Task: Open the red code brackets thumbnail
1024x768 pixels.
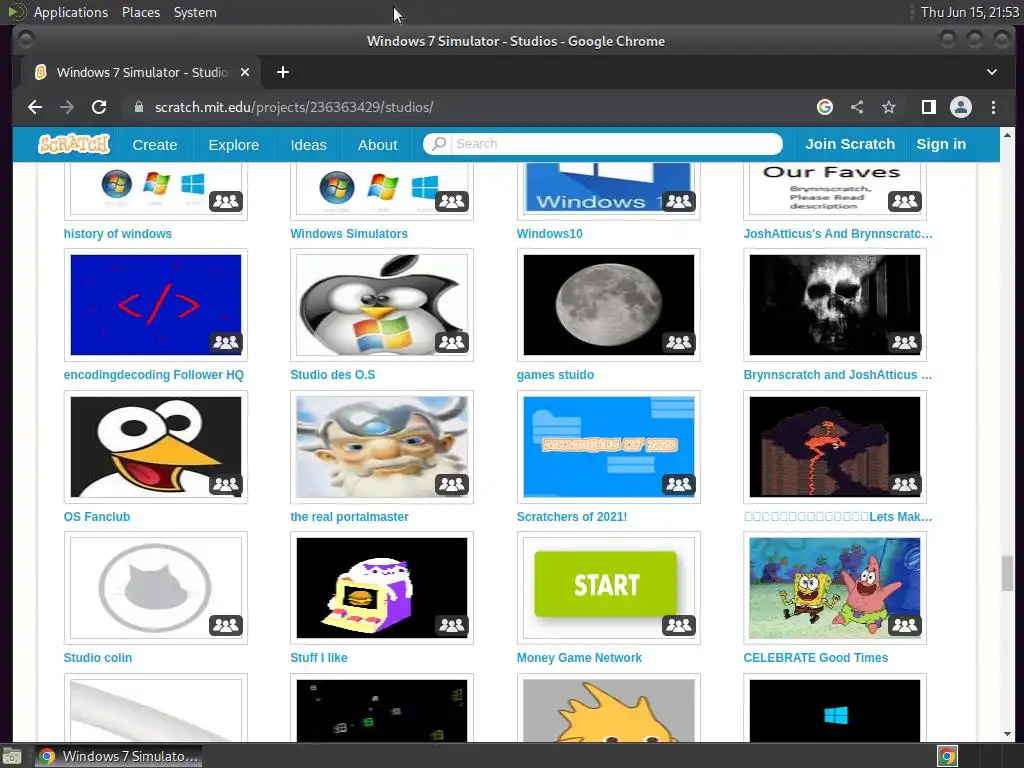Action: tap(155, 305)
